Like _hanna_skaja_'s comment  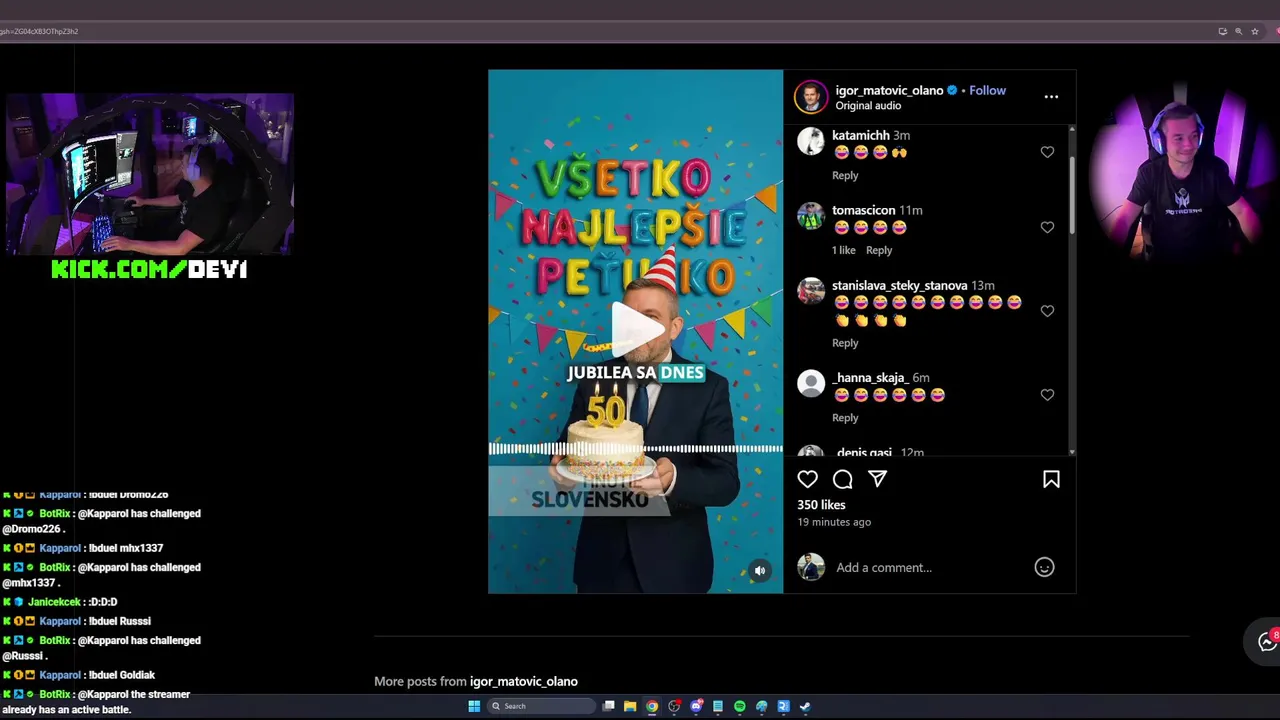pos(1047,395)
